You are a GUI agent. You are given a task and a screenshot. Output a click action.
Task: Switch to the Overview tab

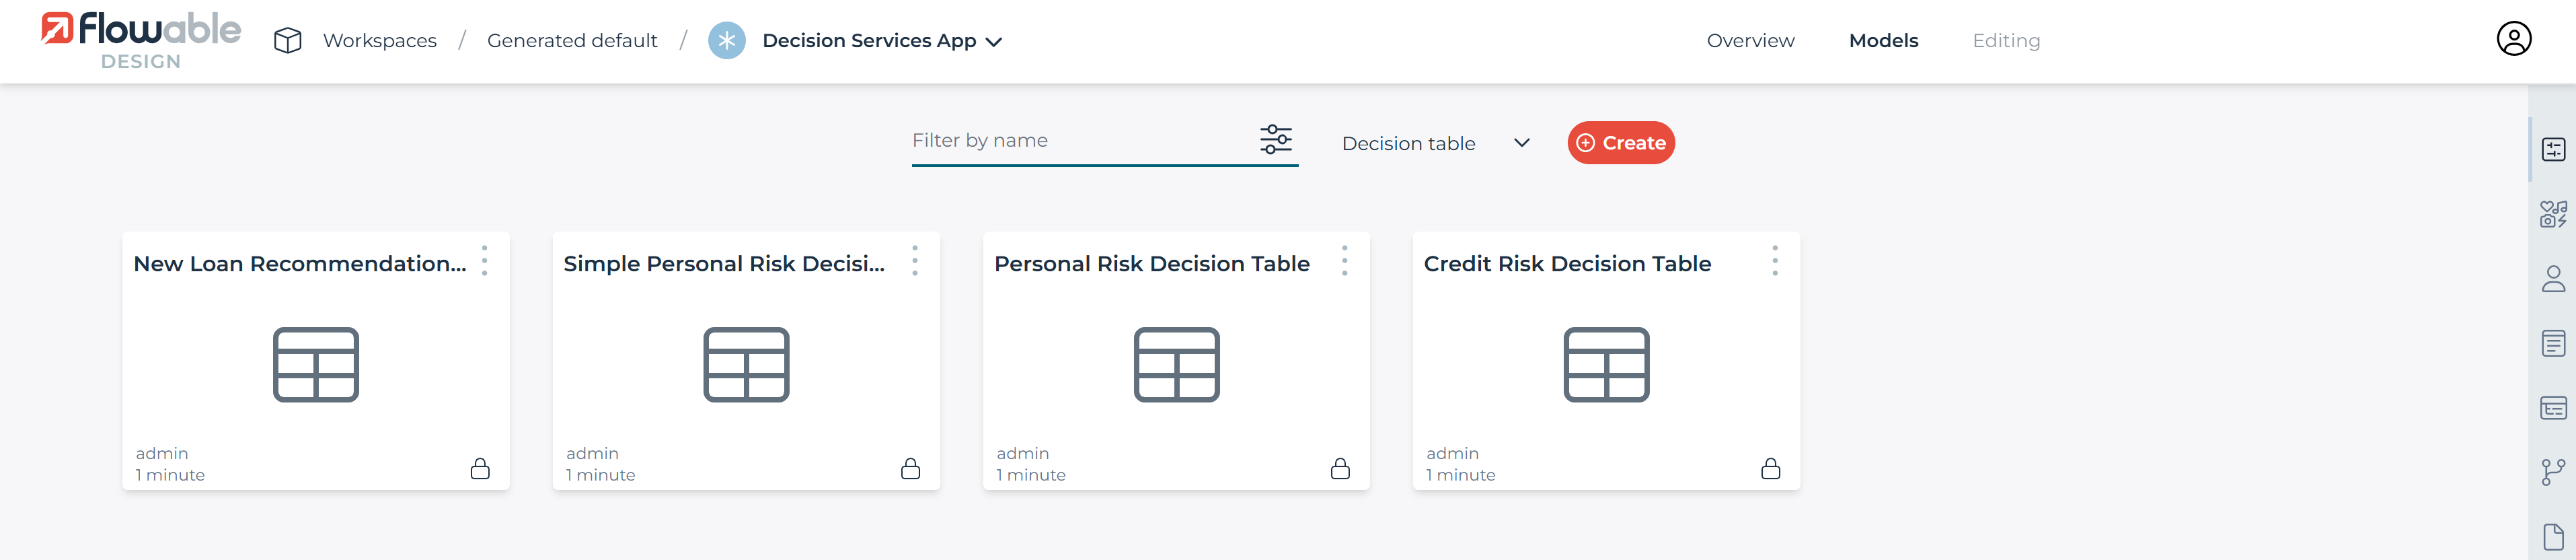click(x=1750, y=41)
